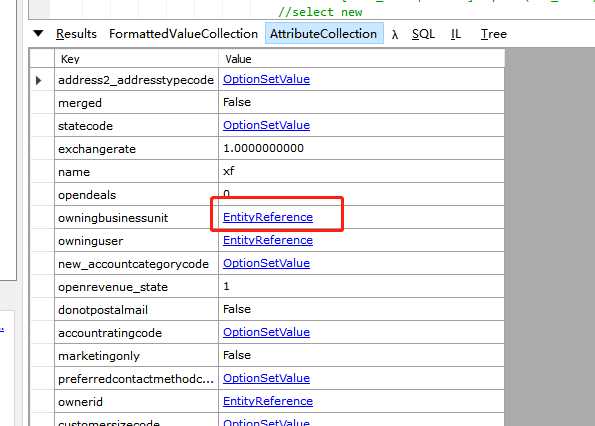Screen dimensions: 595x426
Task: Select the address2_addresstypecode row arrow indicator
Action: coord(38,80)
